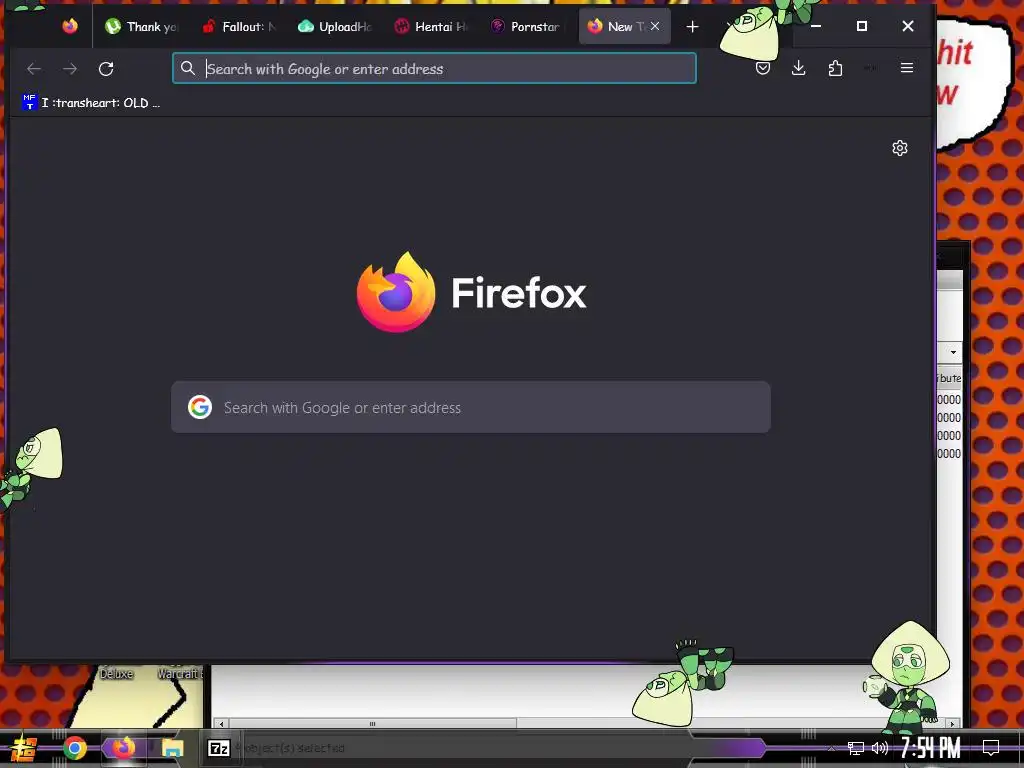
Task: Select the "Warcraft" desktop icon
Action: (x=180, y=673)
